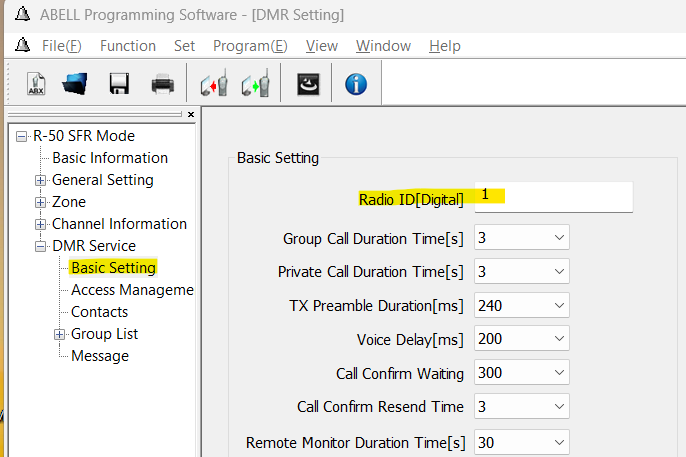Click the Radio ID[Digital] input field
This screenshot has width=686, height=457.
pos(553,197)
